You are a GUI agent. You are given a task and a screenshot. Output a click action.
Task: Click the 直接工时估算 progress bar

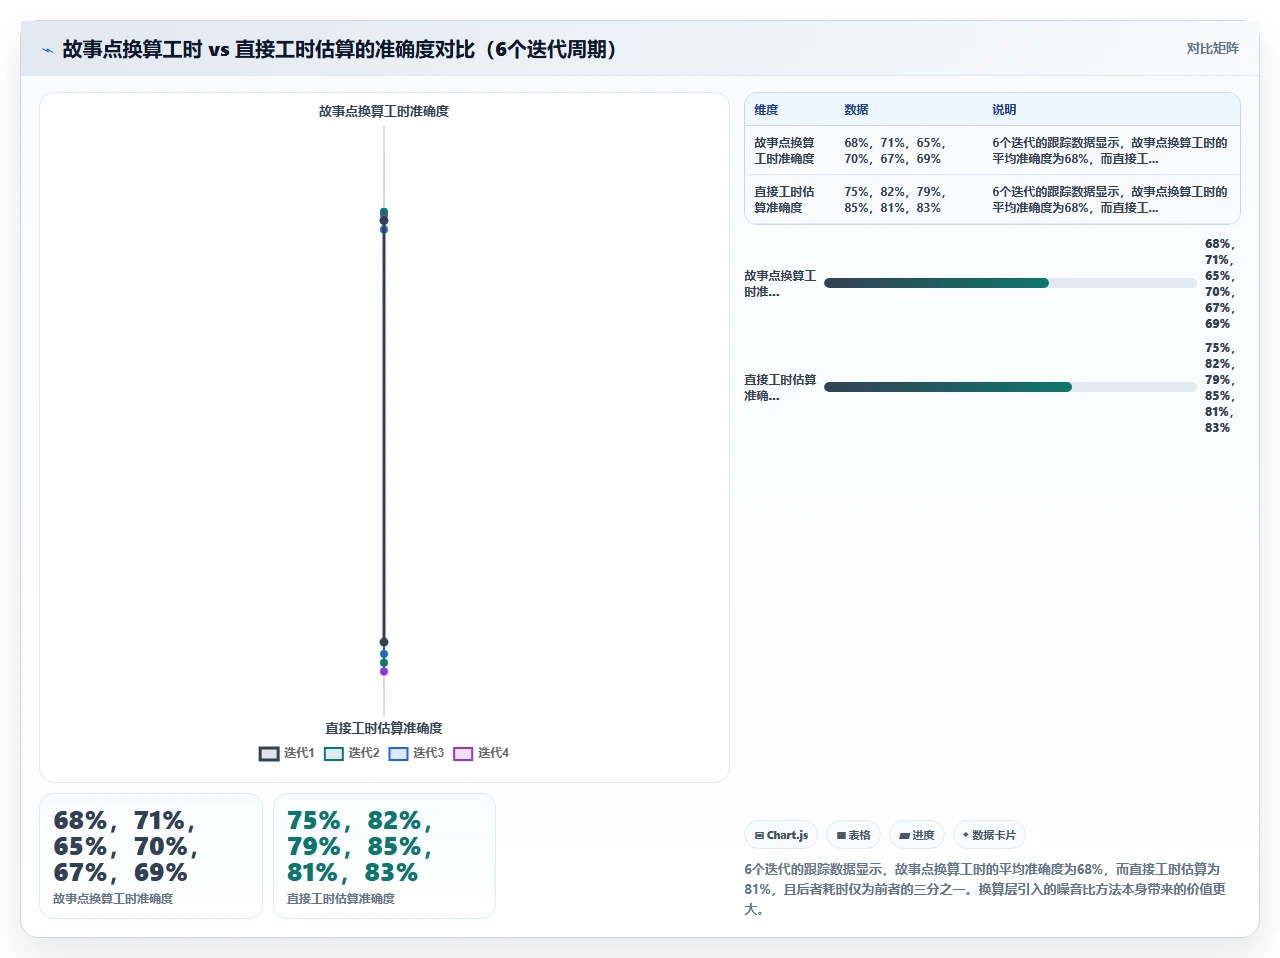[x=1010, y=387]
